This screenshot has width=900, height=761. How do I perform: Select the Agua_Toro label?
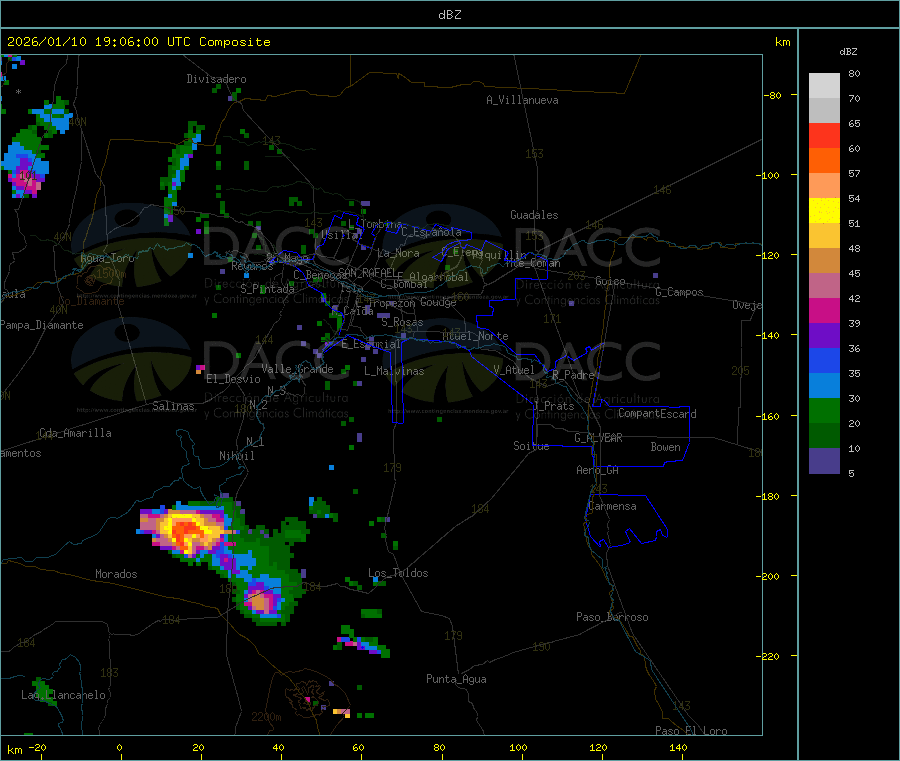pos(107,258)
